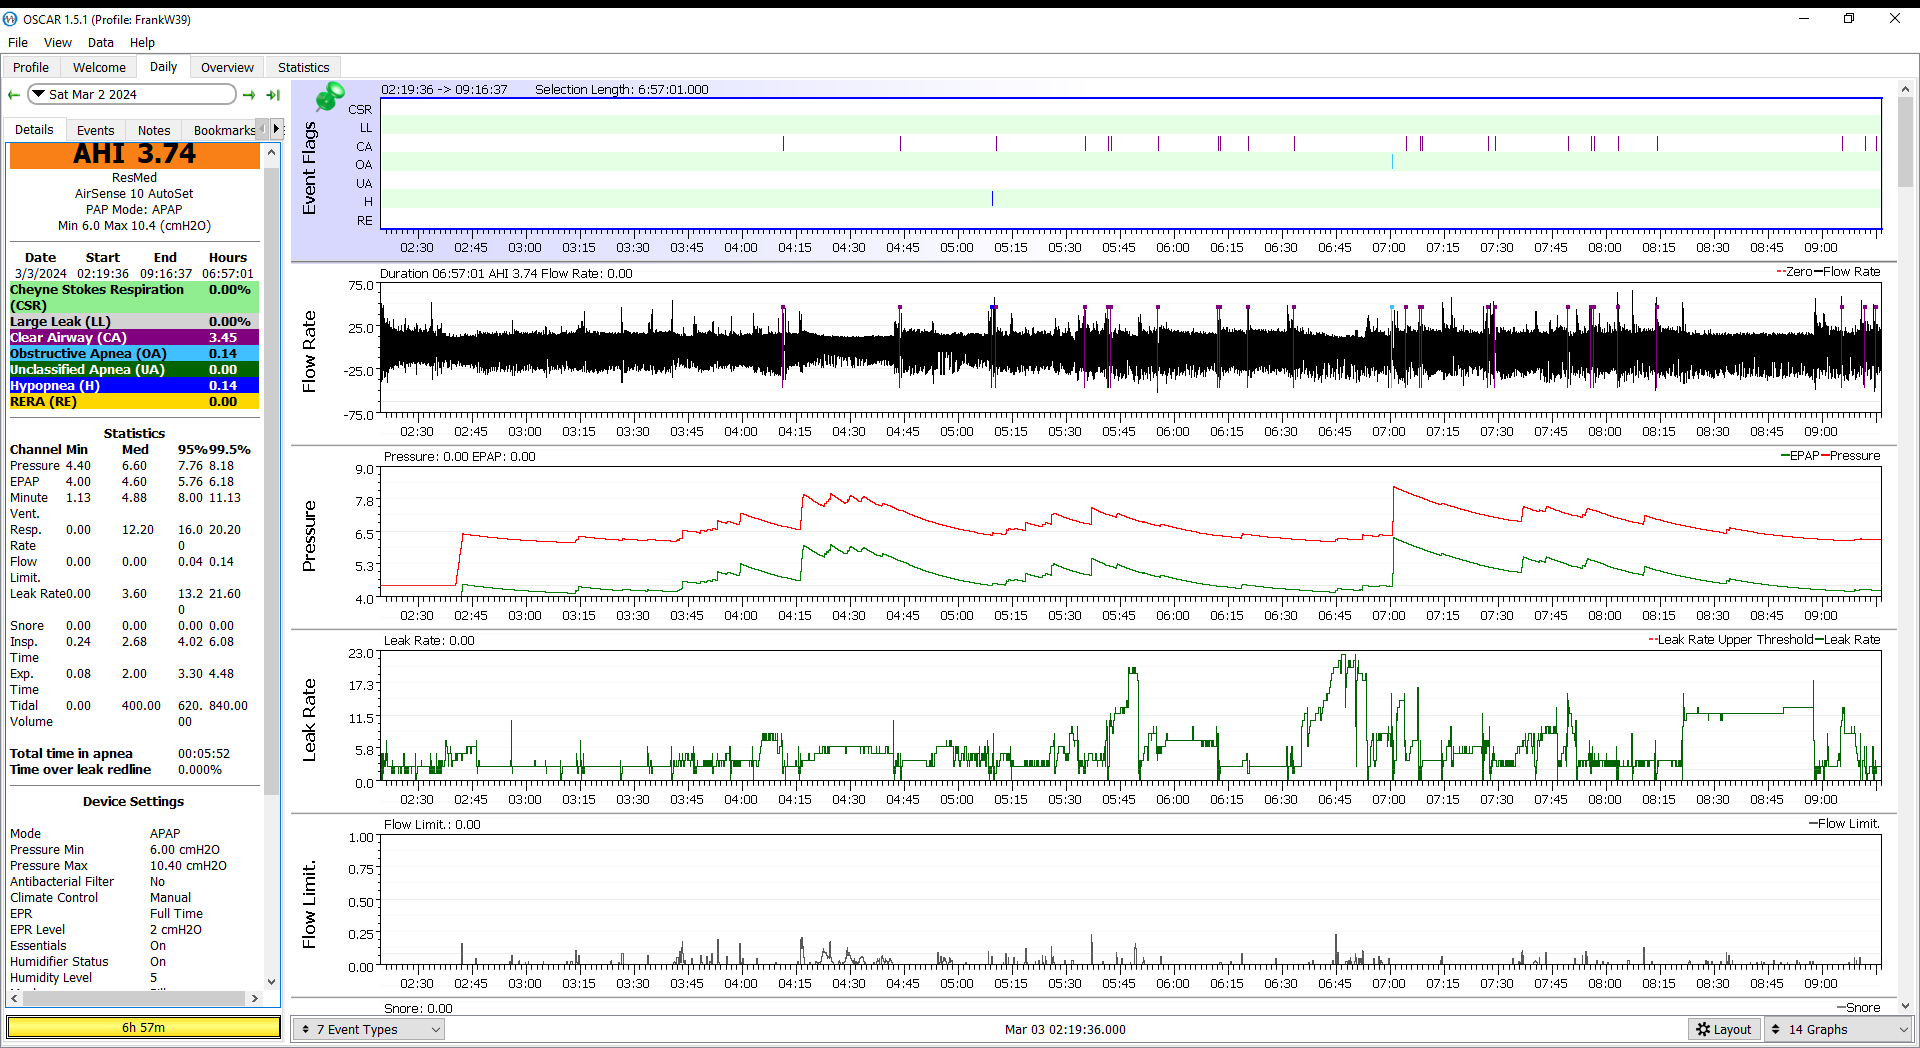This screenshot has height=1048, width=1920.
Task: Open the Sat Mar 2 2024 date picker
Action: point(131,95)
